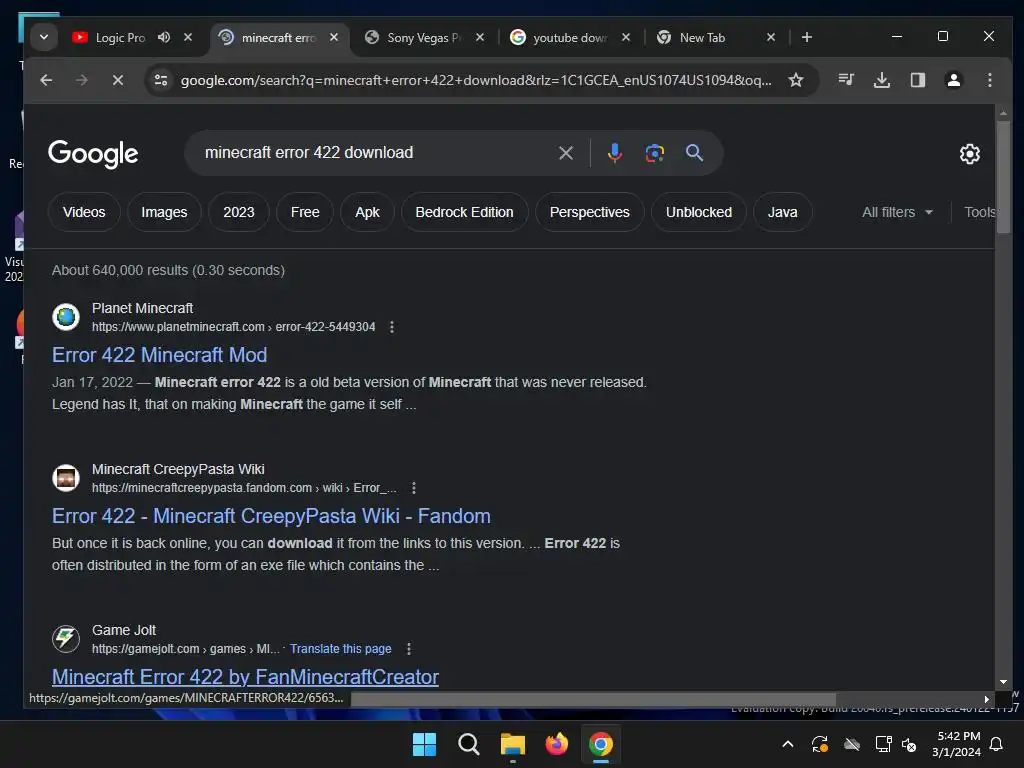Close the Logic Pro tab
Image resolution: width=1024 pixels, height=768 pixels.
tap(188, 37)
